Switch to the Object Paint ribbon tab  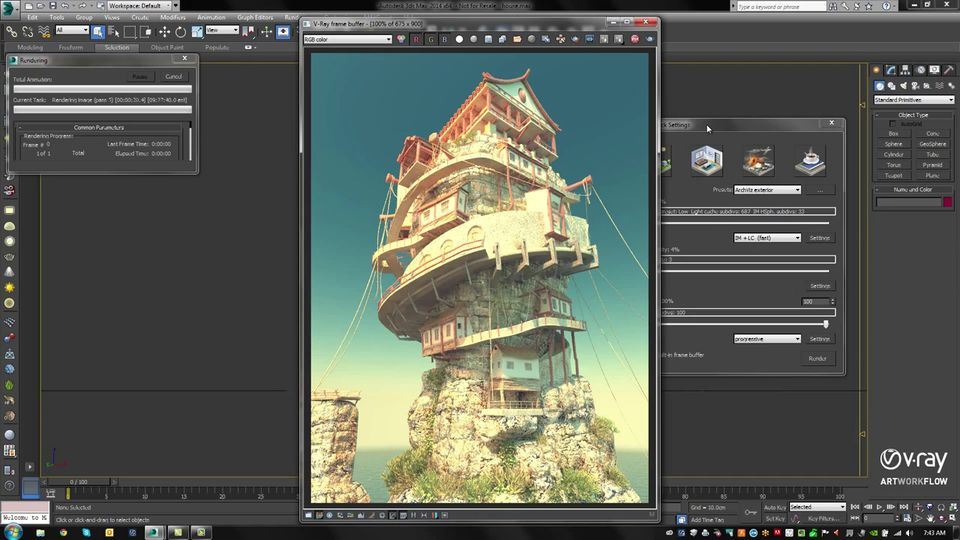pos(167,47)
